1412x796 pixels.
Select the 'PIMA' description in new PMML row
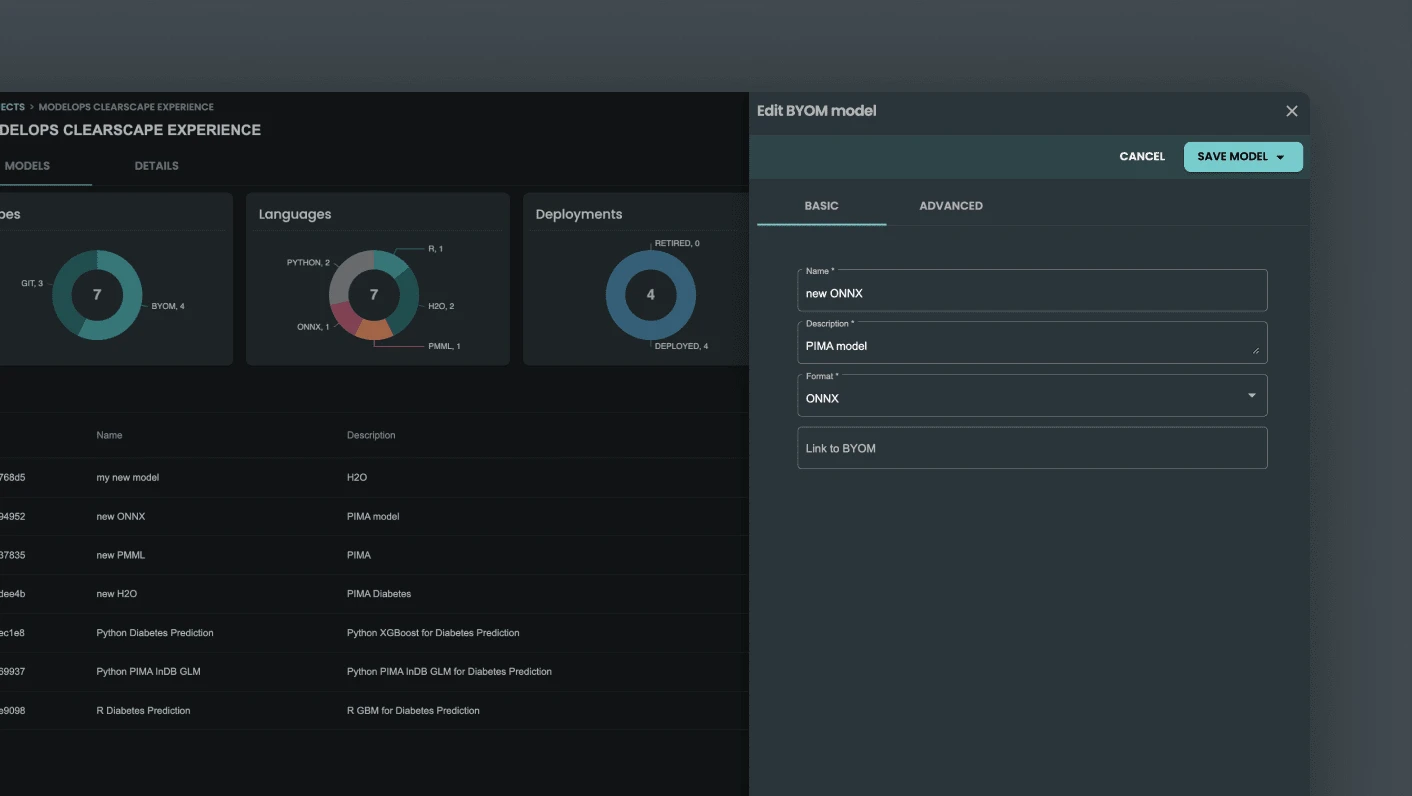coord(359,555)
